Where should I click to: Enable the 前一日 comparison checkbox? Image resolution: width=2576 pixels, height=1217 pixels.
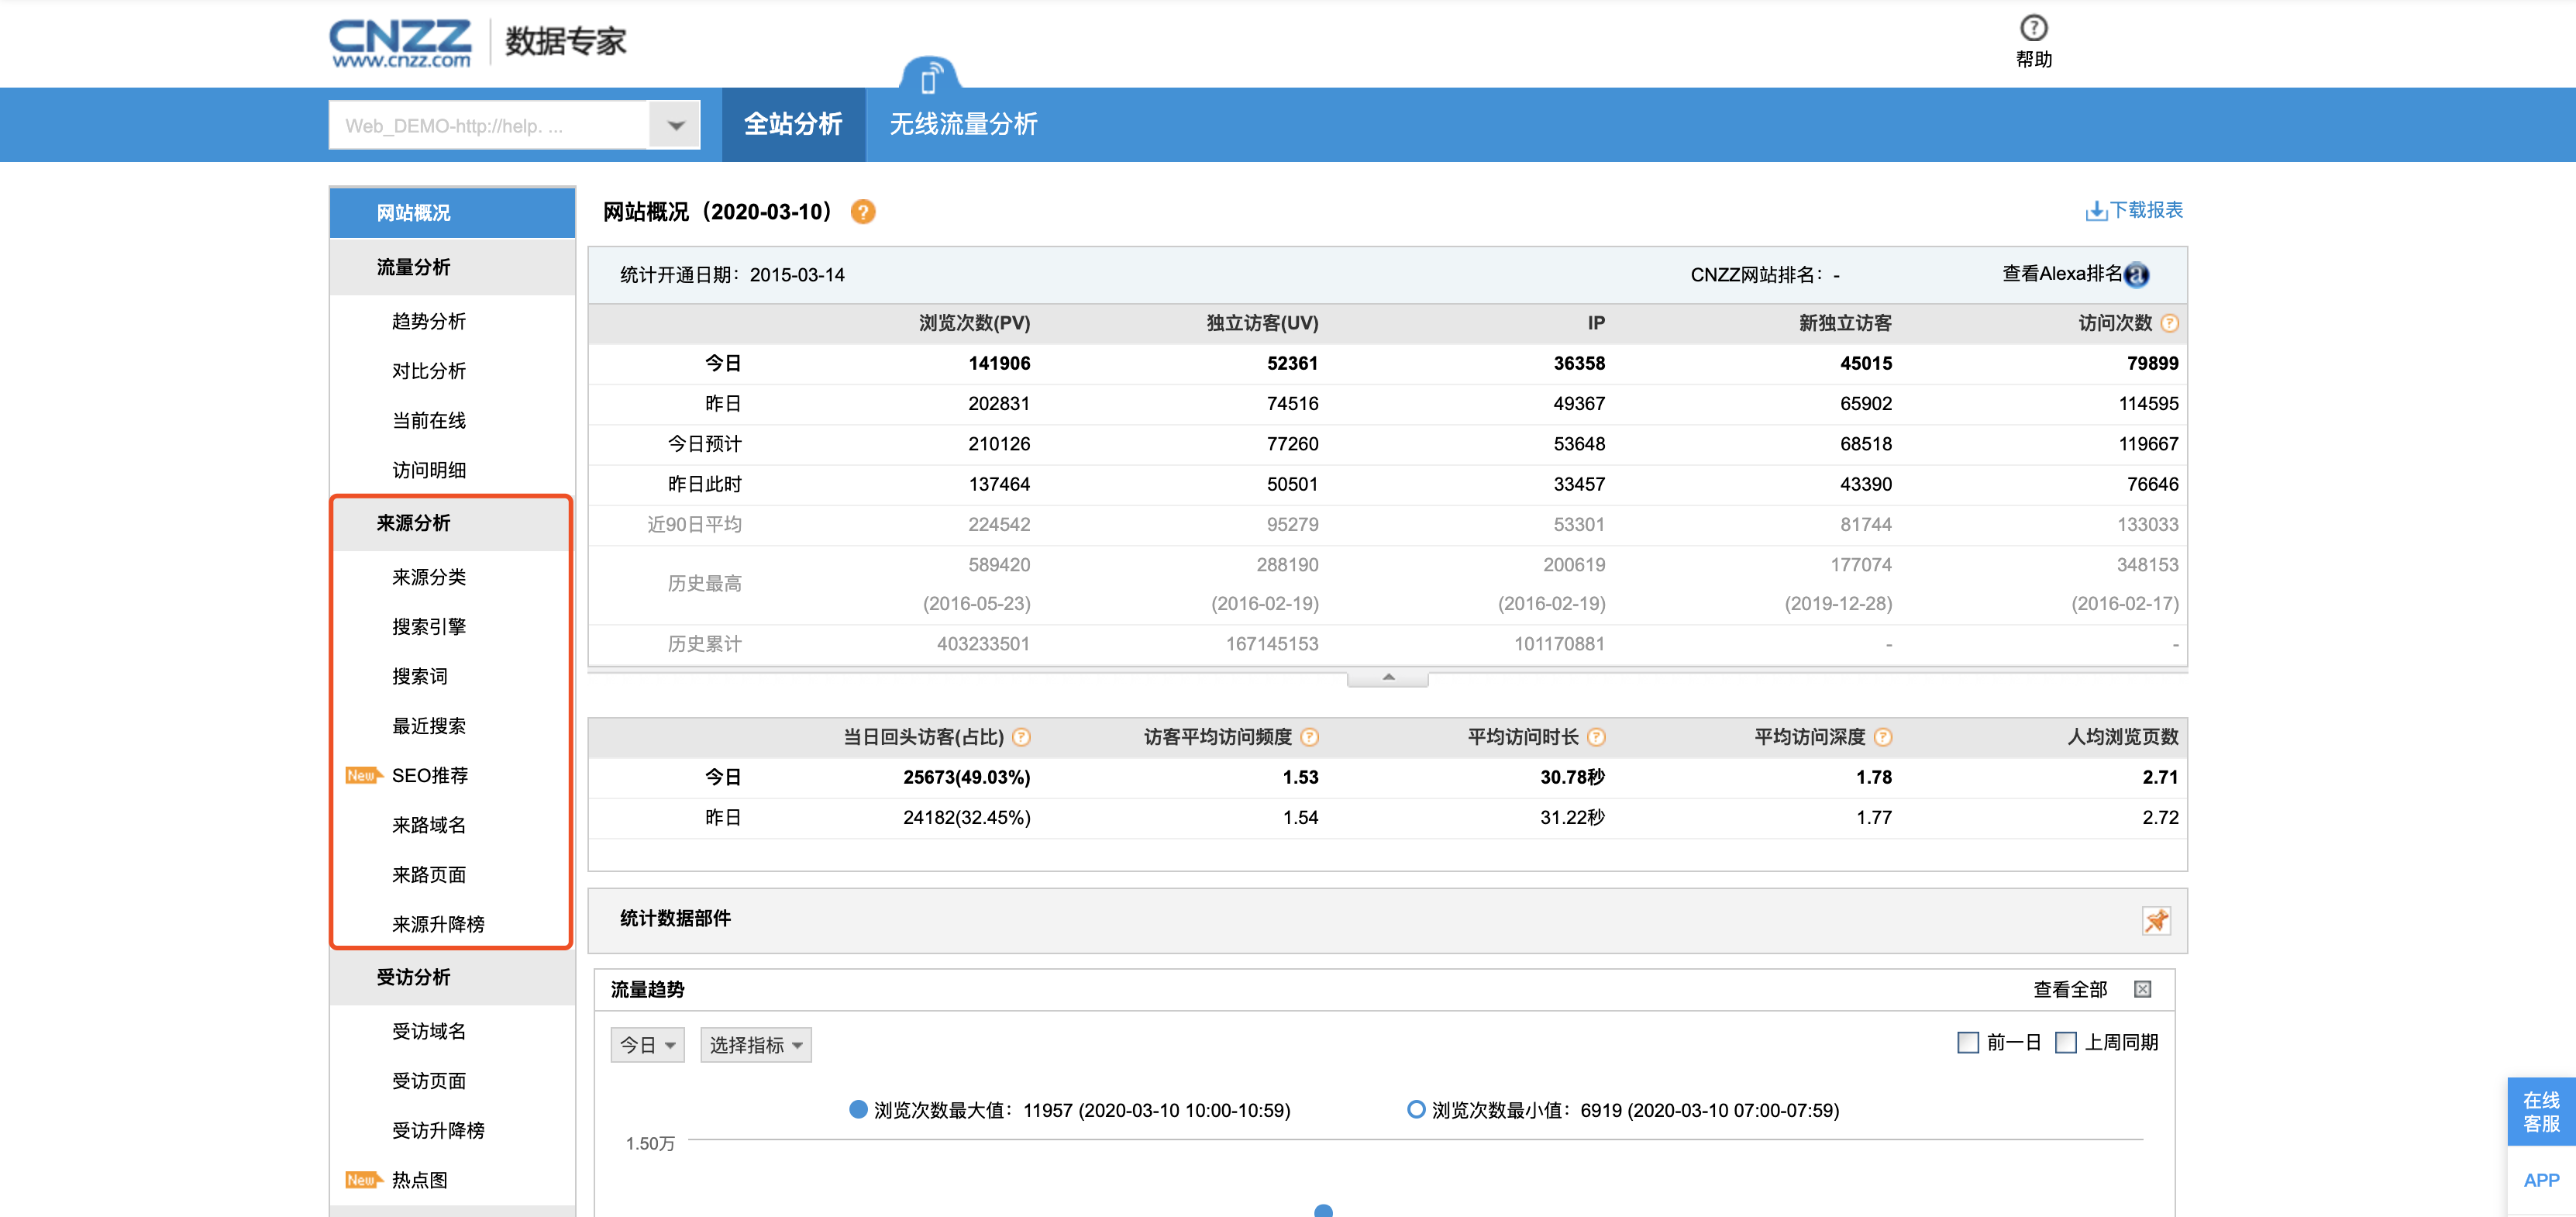1967,1043
